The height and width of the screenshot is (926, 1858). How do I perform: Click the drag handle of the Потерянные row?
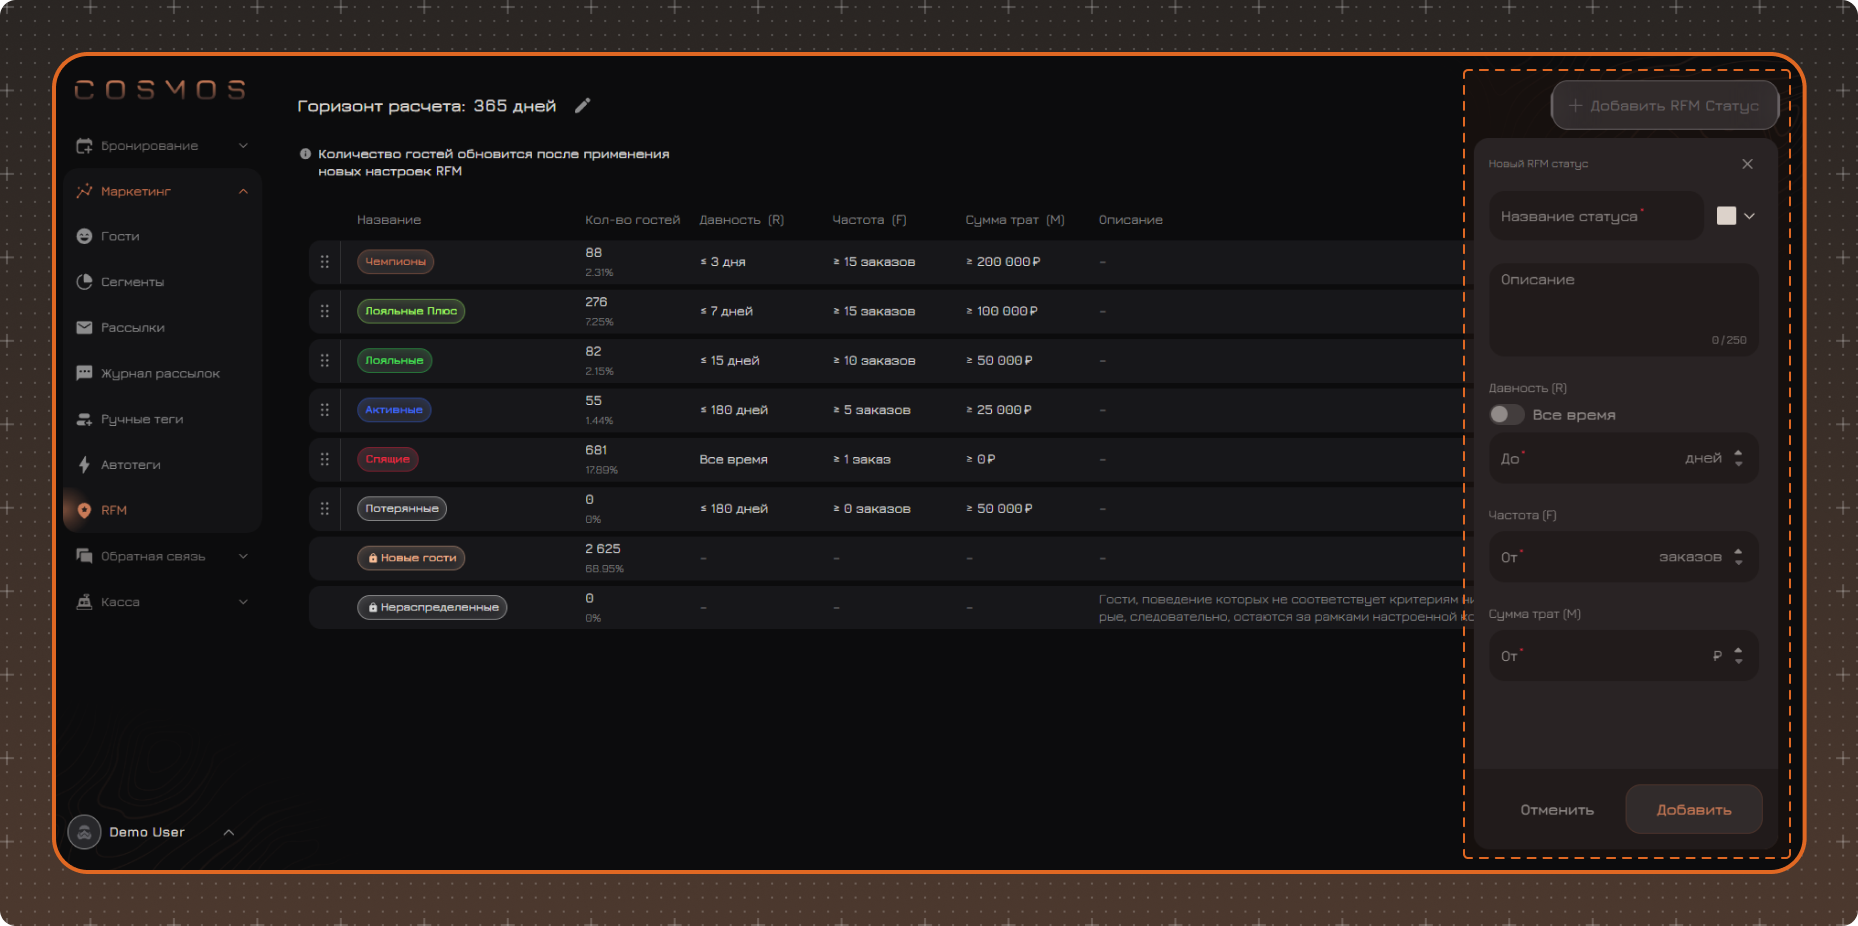pos(324,508)
